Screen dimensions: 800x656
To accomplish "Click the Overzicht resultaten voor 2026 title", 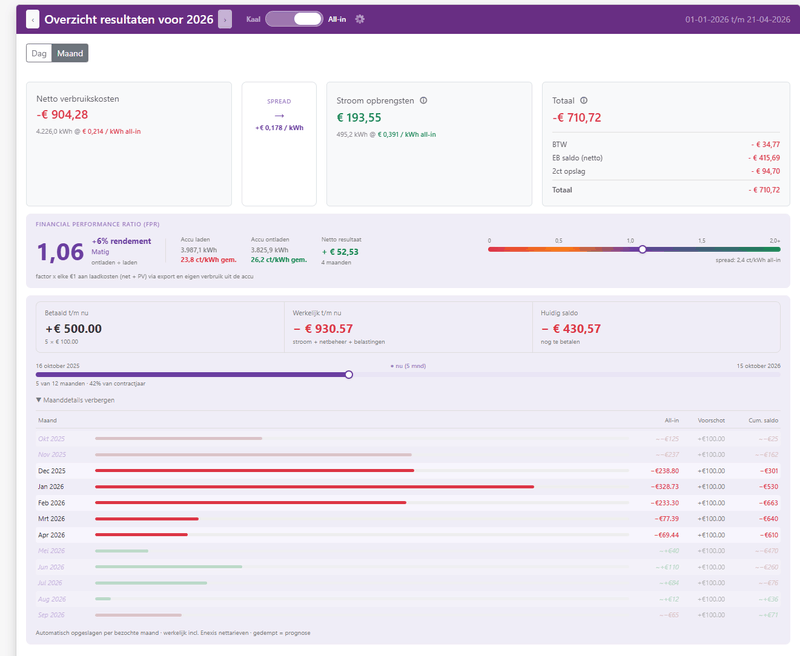I will point(129,19).
